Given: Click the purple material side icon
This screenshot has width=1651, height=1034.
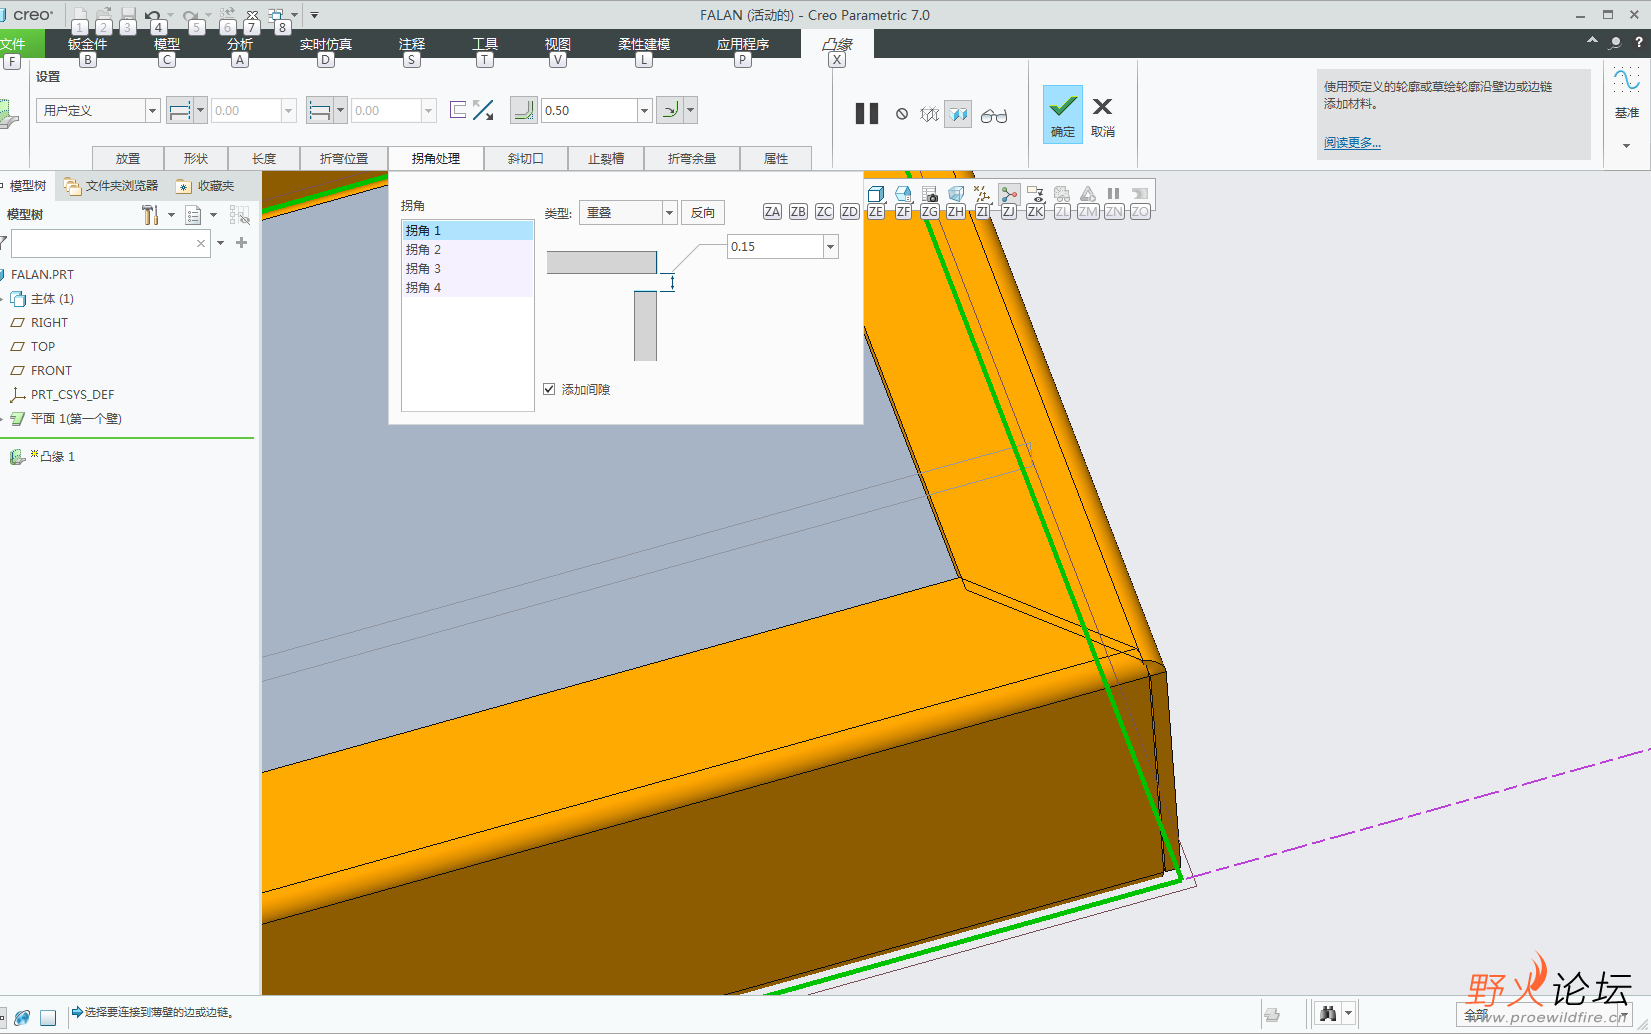Looking at the screenshot, I should (x=458, y=110).
